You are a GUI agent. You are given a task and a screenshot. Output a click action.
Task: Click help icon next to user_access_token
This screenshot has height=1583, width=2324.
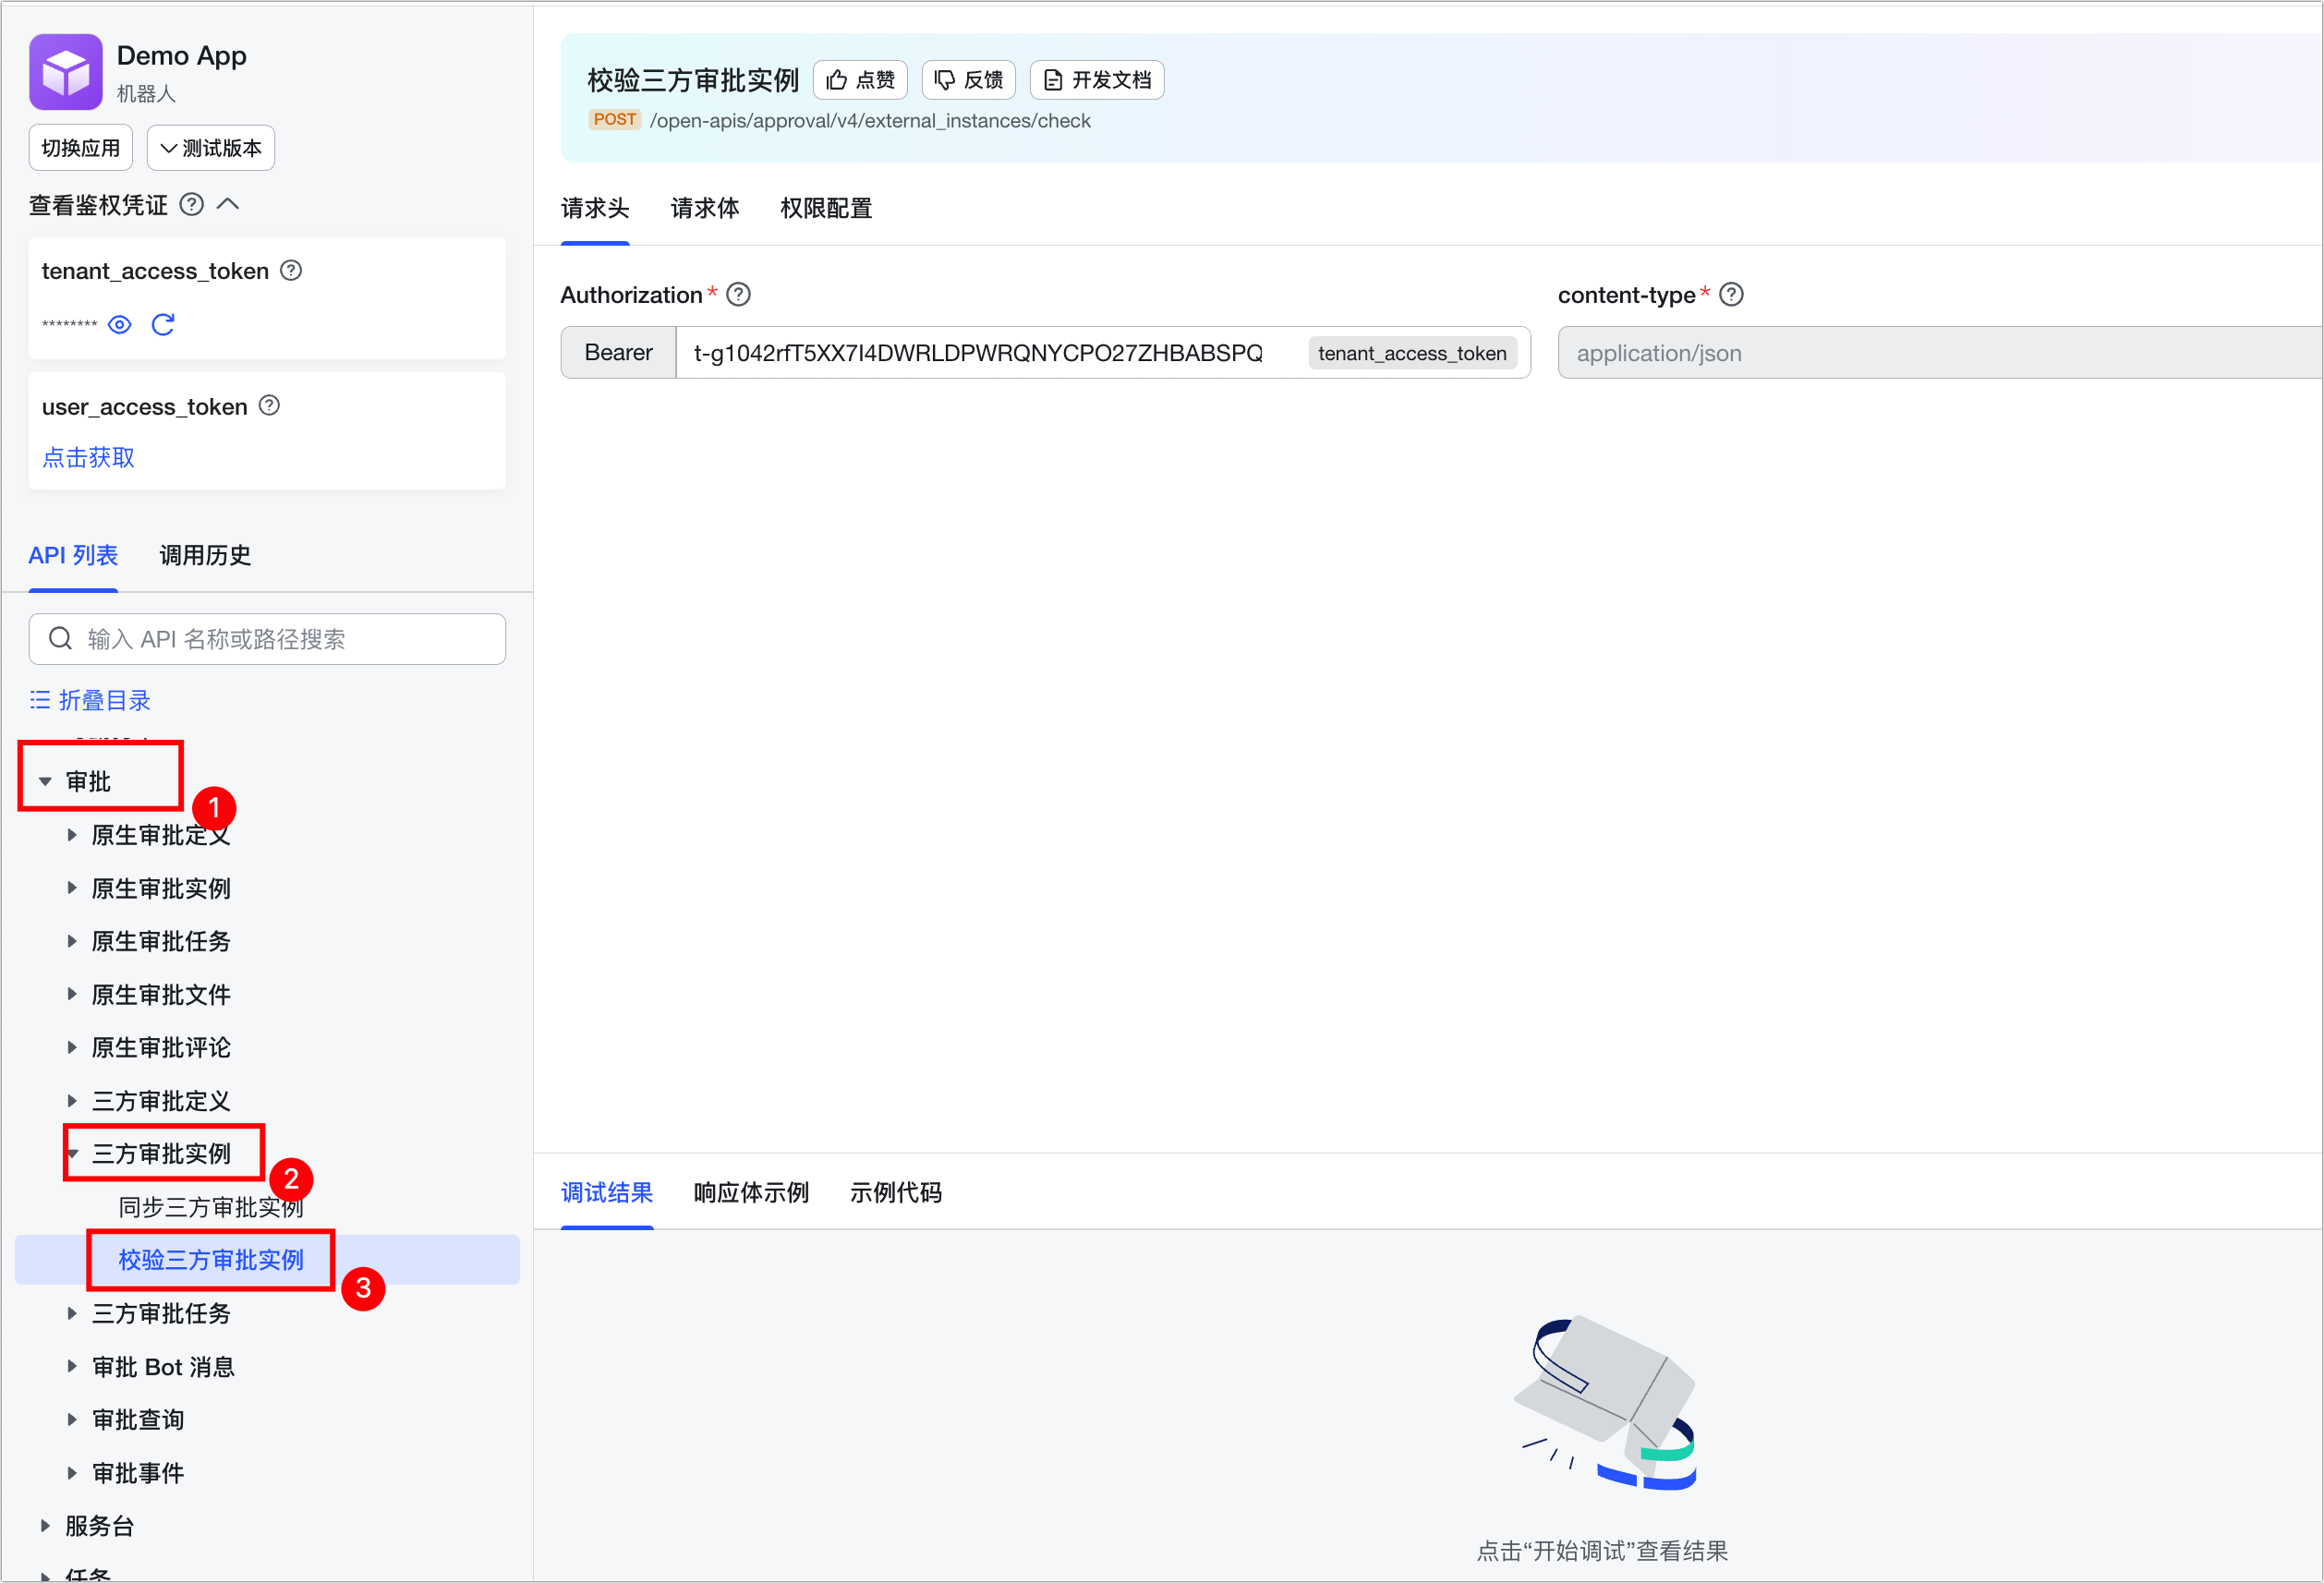269,406
